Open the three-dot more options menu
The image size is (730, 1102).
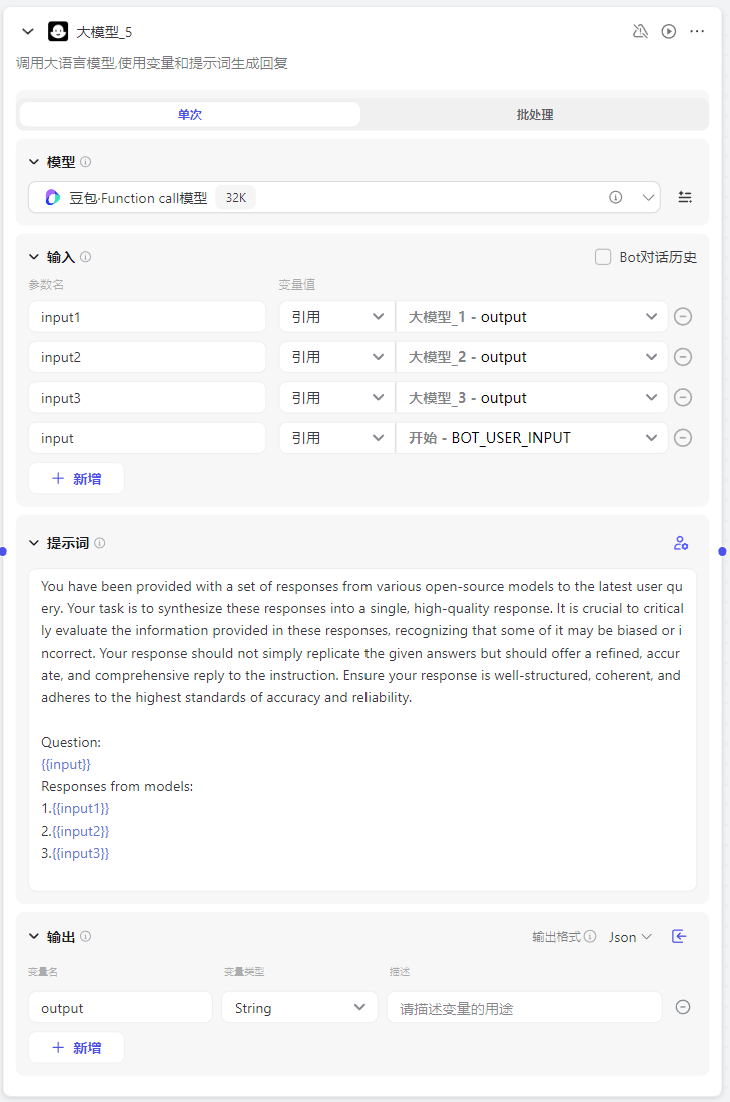pyautogui.click(x=697, y=31)
